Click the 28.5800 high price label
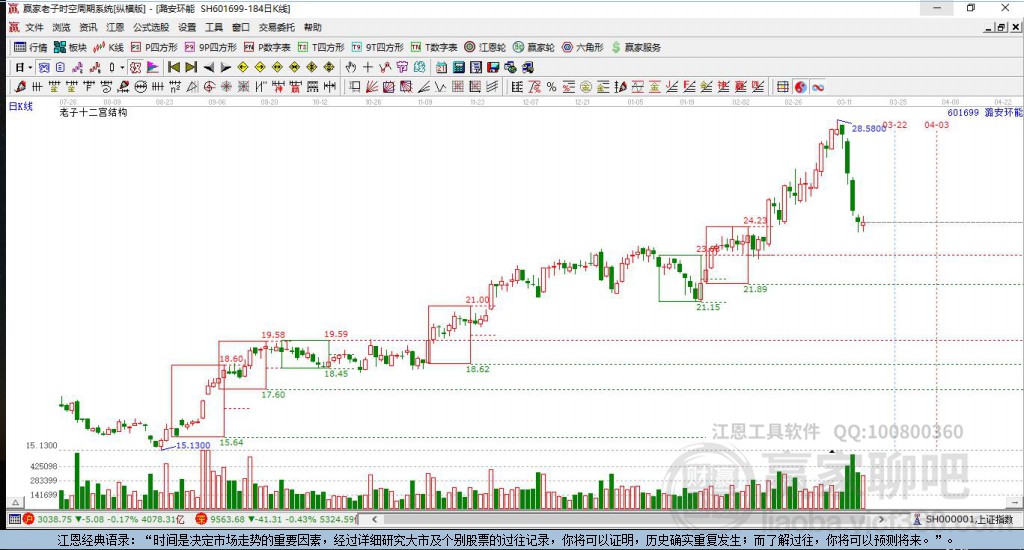This screenshot has height=550, width=1024. click(869, 129)
